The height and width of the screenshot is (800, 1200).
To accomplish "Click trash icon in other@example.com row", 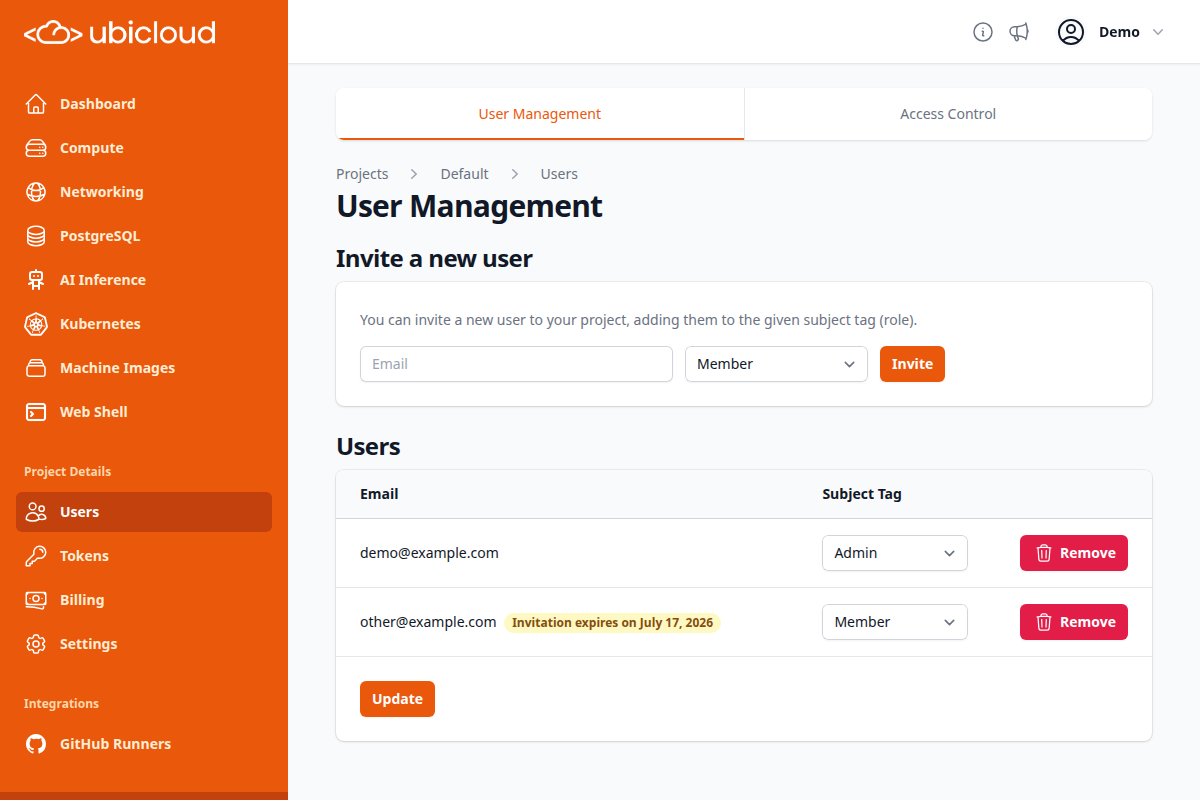I will 1044,622.
